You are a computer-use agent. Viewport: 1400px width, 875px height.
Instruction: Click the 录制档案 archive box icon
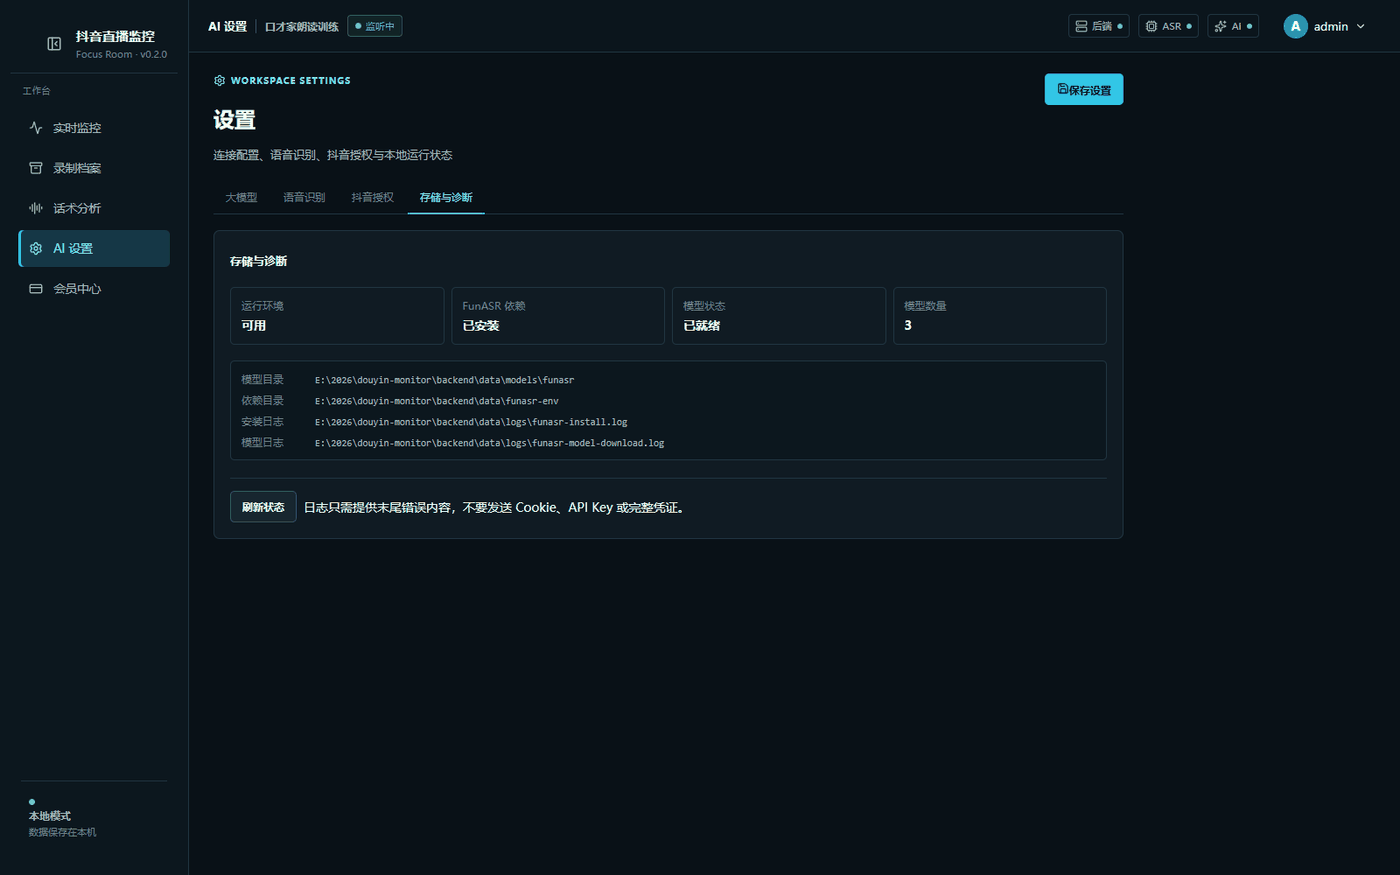(36, 168)
